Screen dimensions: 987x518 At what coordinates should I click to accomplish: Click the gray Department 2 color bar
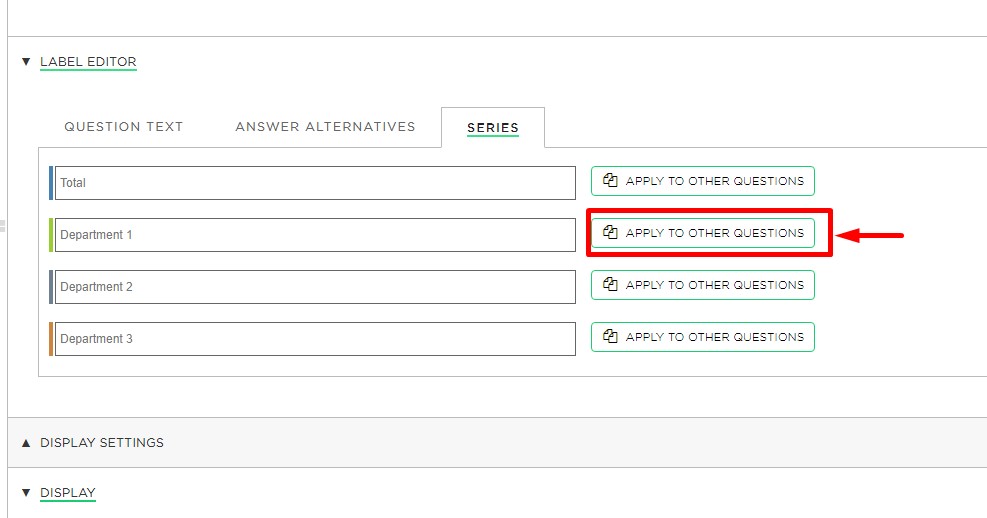pyautogui.click(x=51, y=287)
